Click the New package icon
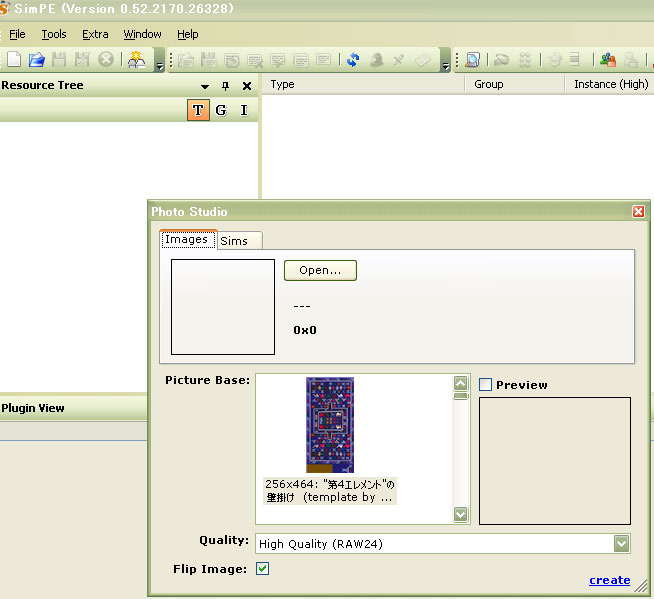This screenshot has width=654, height=599. point(14,60)
